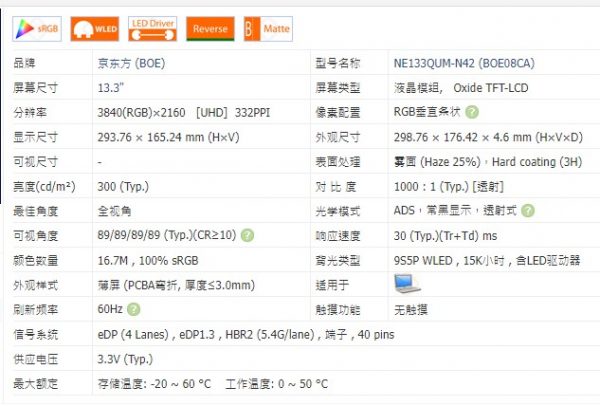The image size is (600, 406).
Task: Select resolution text 3840(RGB)×2160 [UHD] 332PPI
Action: coord(184,113)
